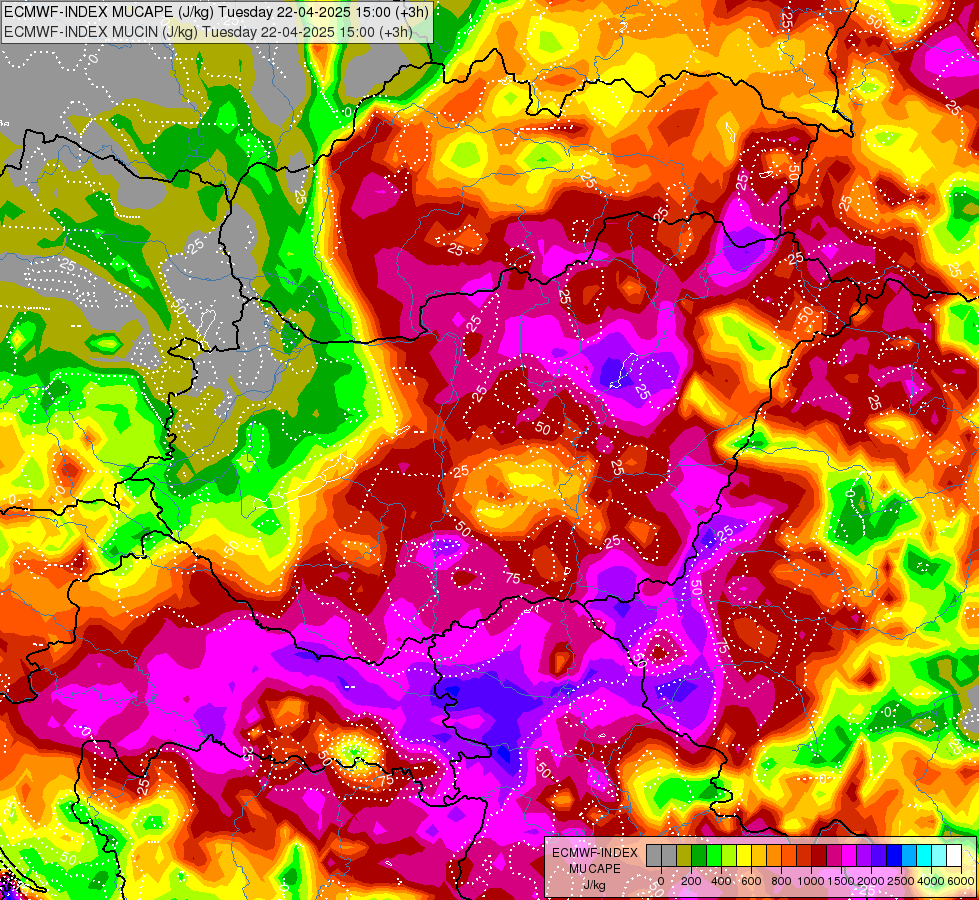This screenshot has width=979, height=900.
Task: Pick the lime yellow-green legend swatch
Action: pyautogui.click(x=729, y=855)
